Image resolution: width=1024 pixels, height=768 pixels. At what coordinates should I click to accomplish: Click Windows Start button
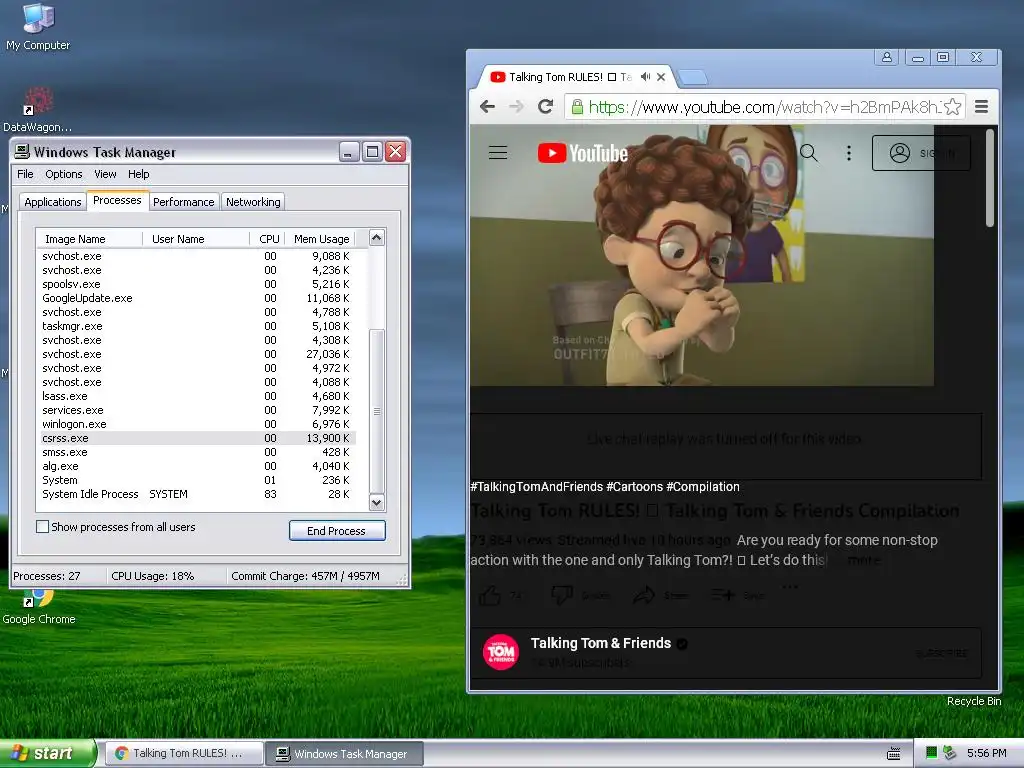click(48, 754)
